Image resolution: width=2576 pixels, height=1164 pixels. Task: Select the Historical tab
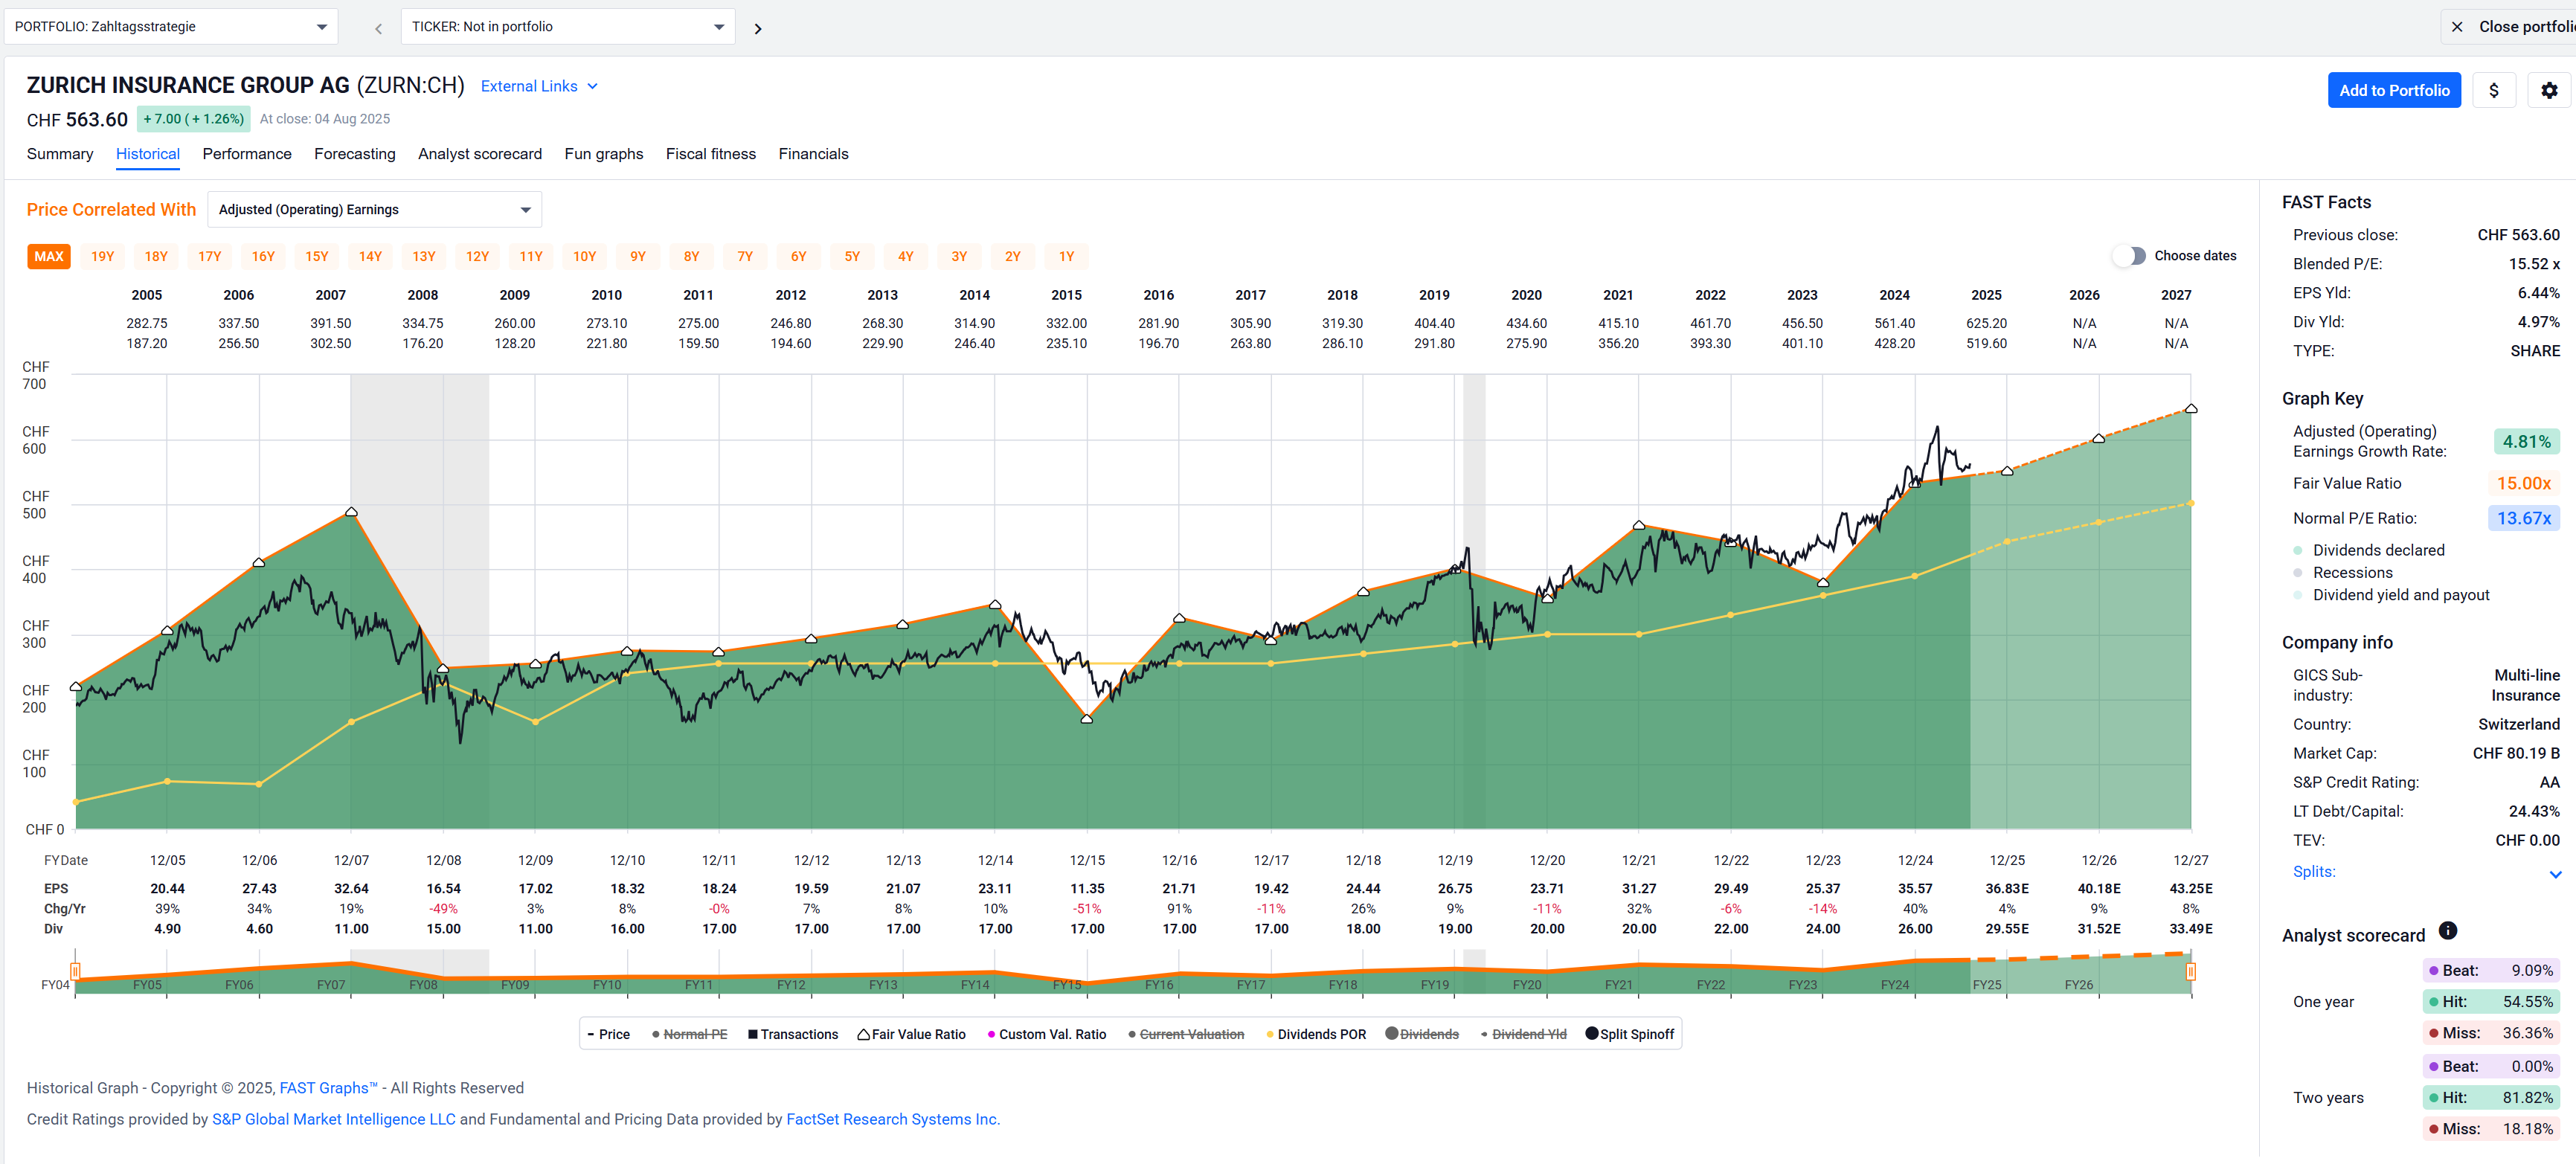tap(148, 154)
